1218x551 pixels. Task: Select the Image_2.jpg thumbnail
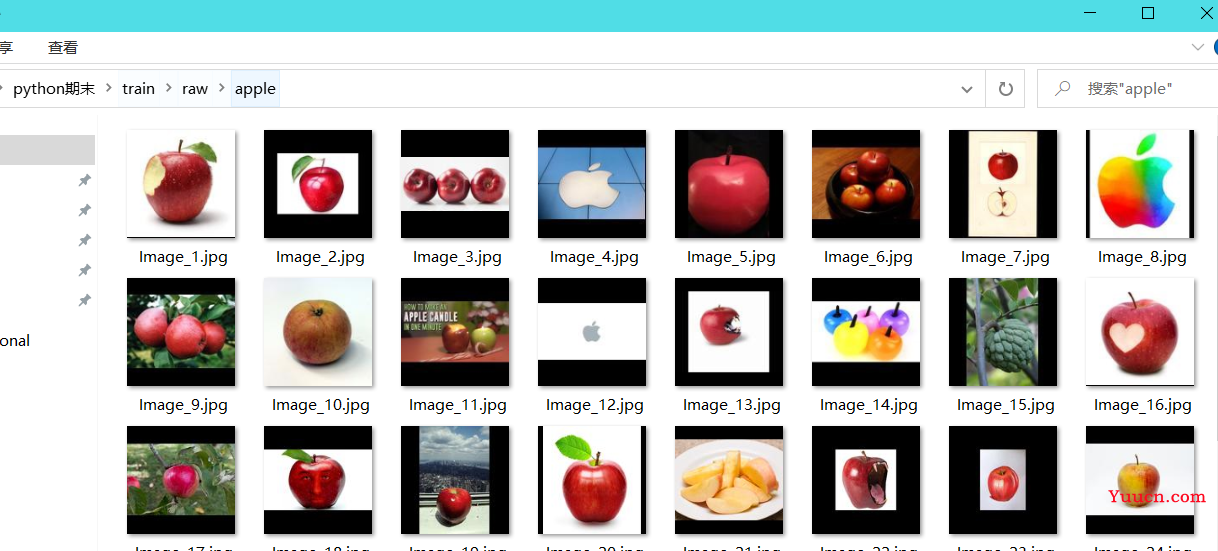pyautogui.click(x=318, y=184)
